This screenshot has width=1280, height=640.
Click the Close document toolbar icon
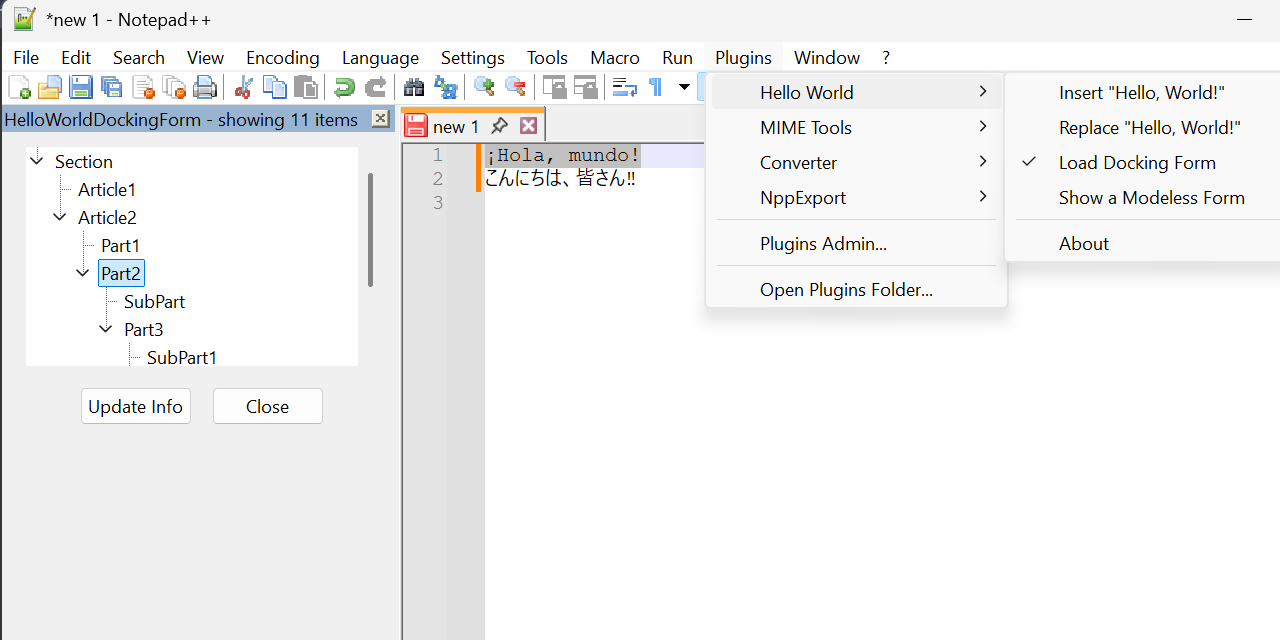(144, 88)
